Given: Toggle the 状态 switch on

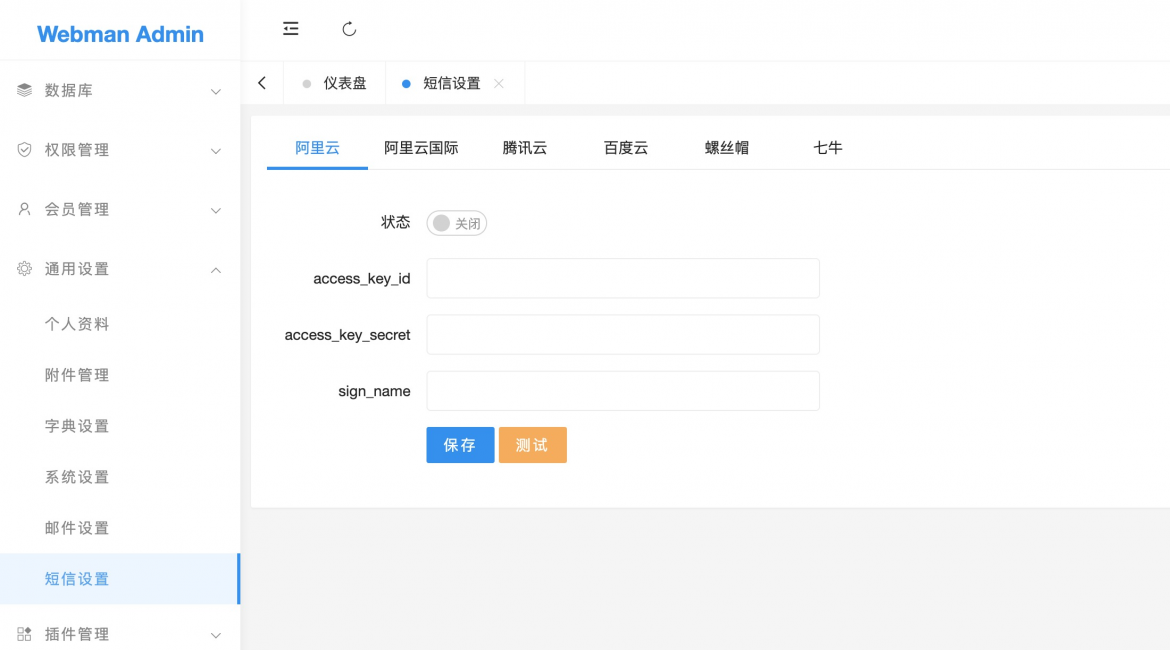Looking at the screenshot, I should click(457, 223).
